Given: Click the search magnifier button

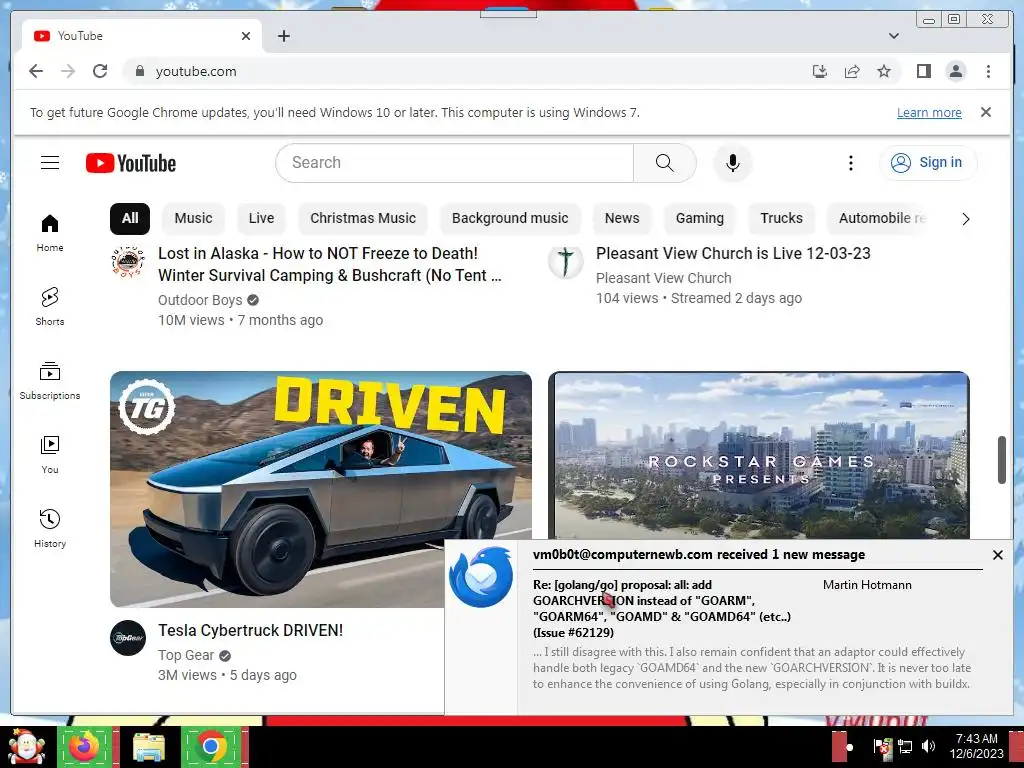Looking at the screenshot, I should (x=664, y=163).
